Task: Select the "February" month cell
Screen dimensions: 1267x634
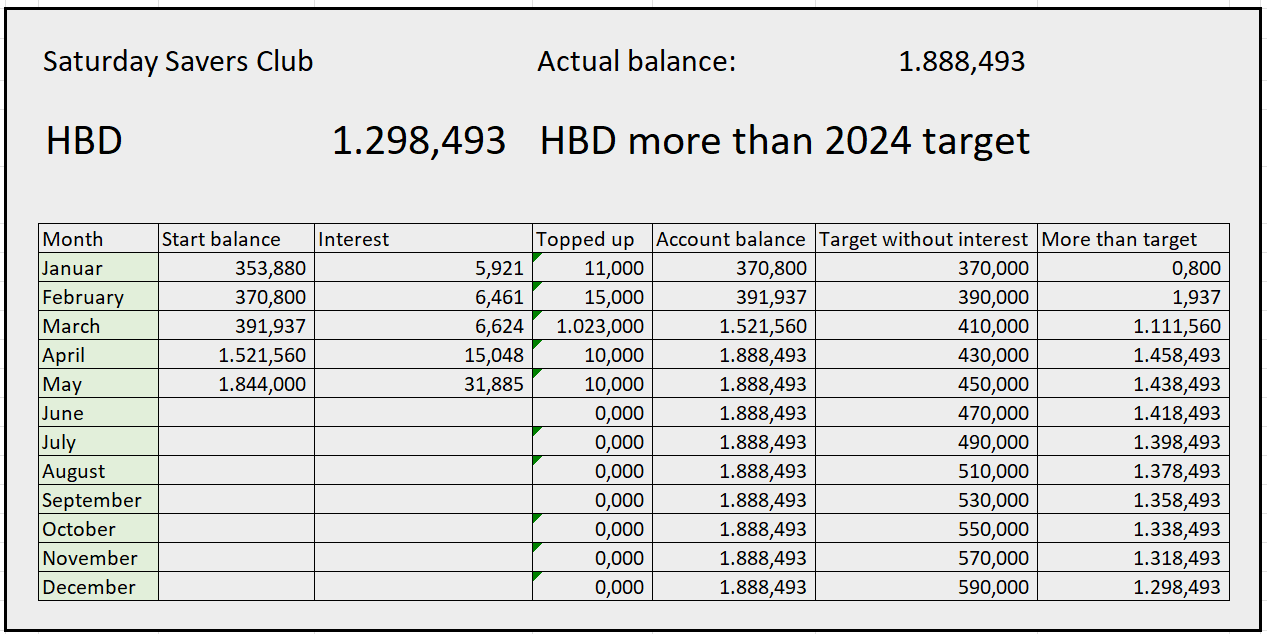Action: (x=98, y=296)
